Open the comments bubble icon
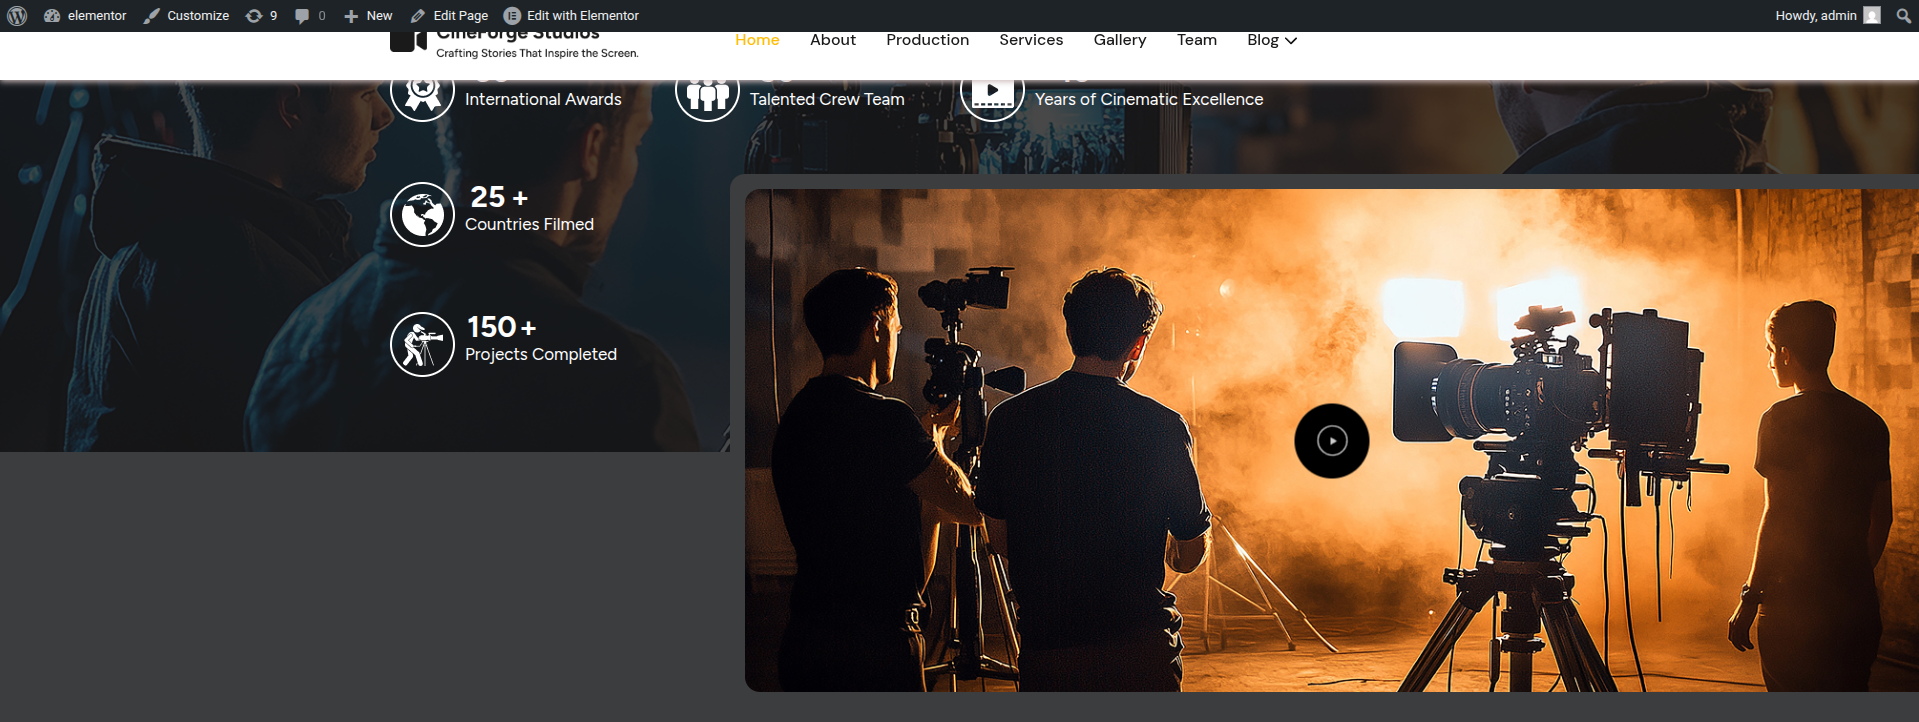Viewport: 1919px width, 722px height. pos(309,15)
